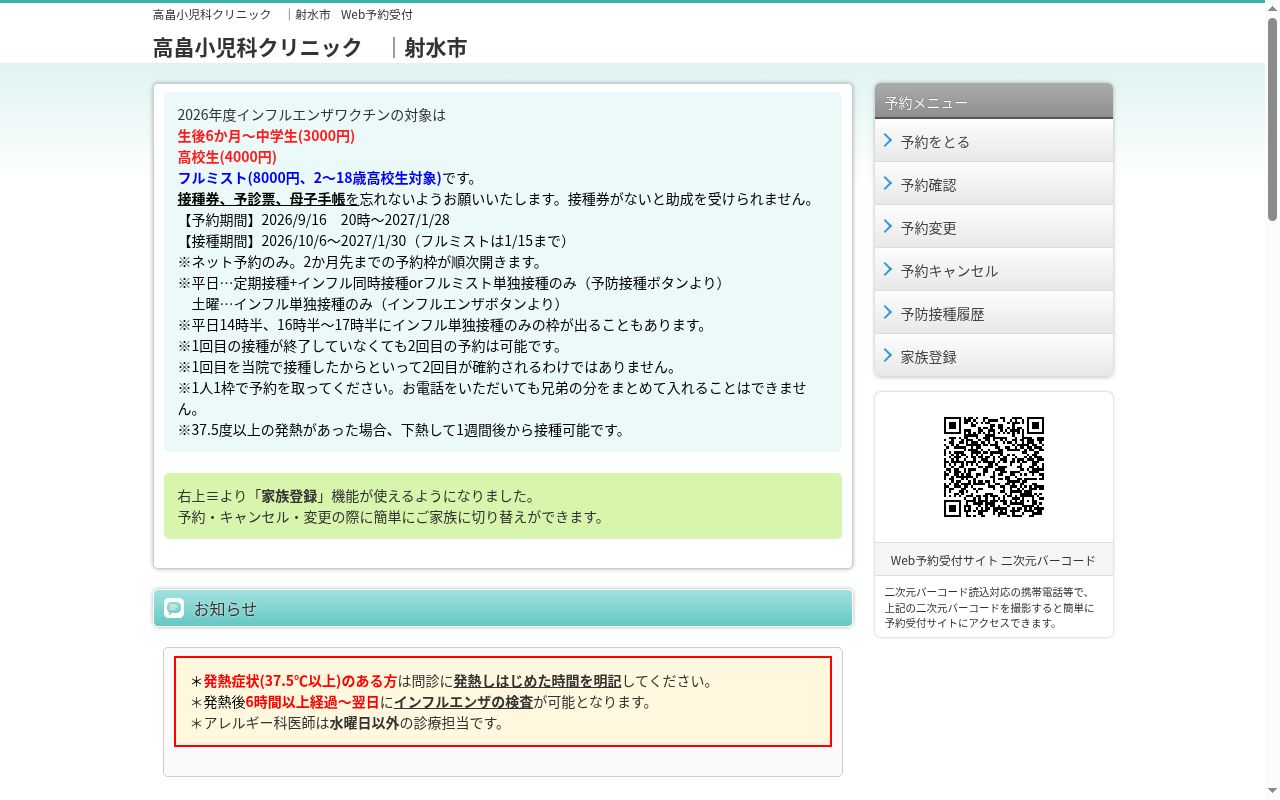Image resolution: width=1280 pixels, height=800 pixels.
Task: Click the ※37.5度以上の発熱があった場合 line
Action: click(x=401, y=430)
